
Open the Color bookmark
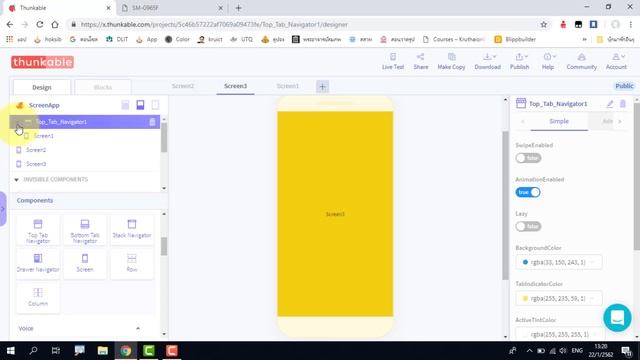point(177,39)
